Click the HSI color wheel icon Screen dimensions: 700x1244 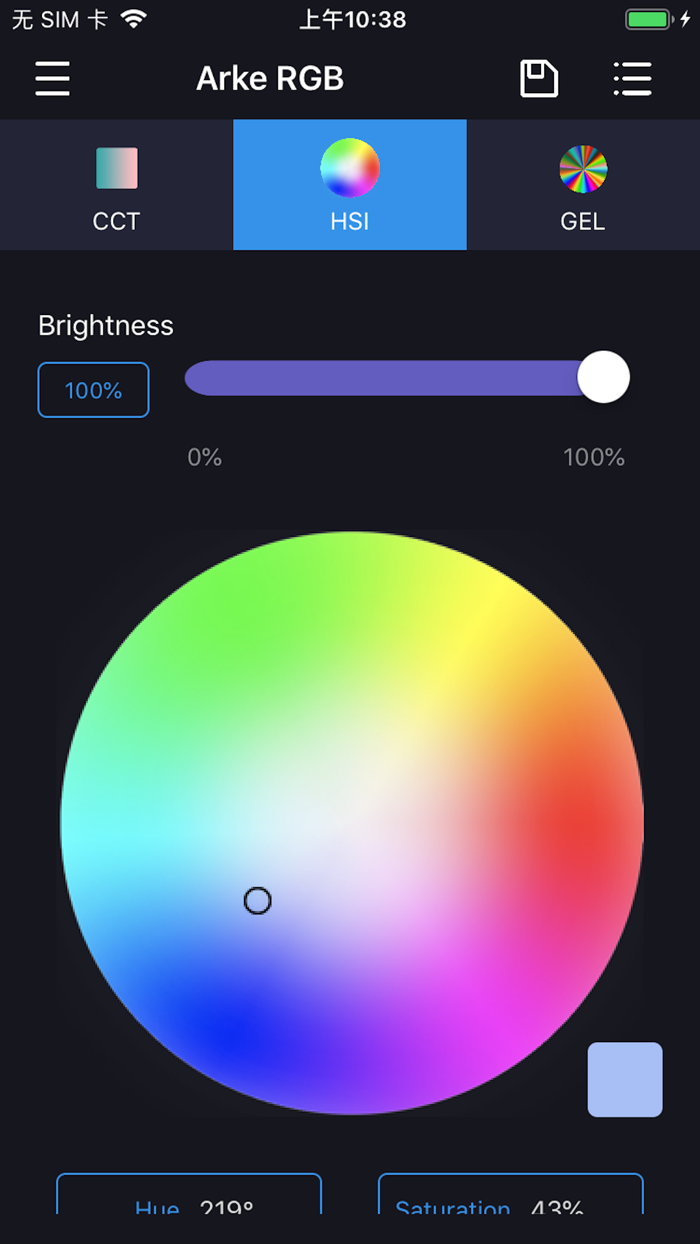[x=349, y=168]
